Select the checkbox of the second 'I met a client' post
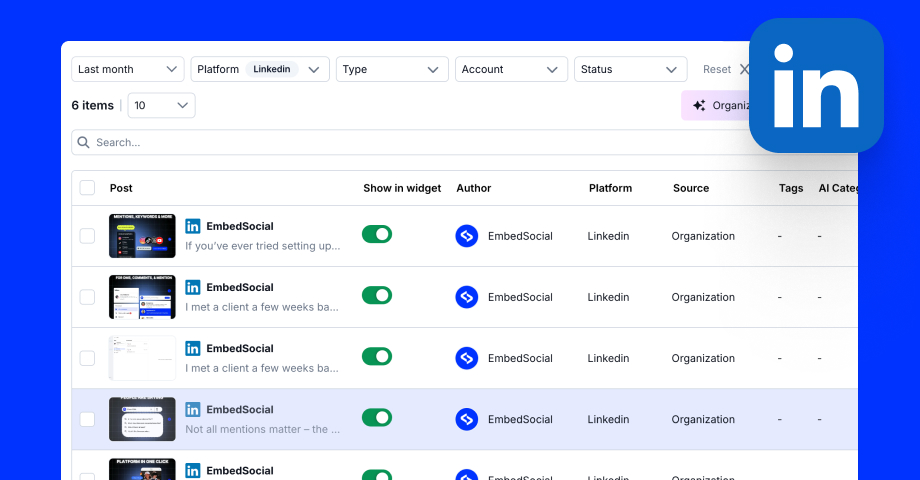The image size is (920, 480). click(x=87, y=358)
